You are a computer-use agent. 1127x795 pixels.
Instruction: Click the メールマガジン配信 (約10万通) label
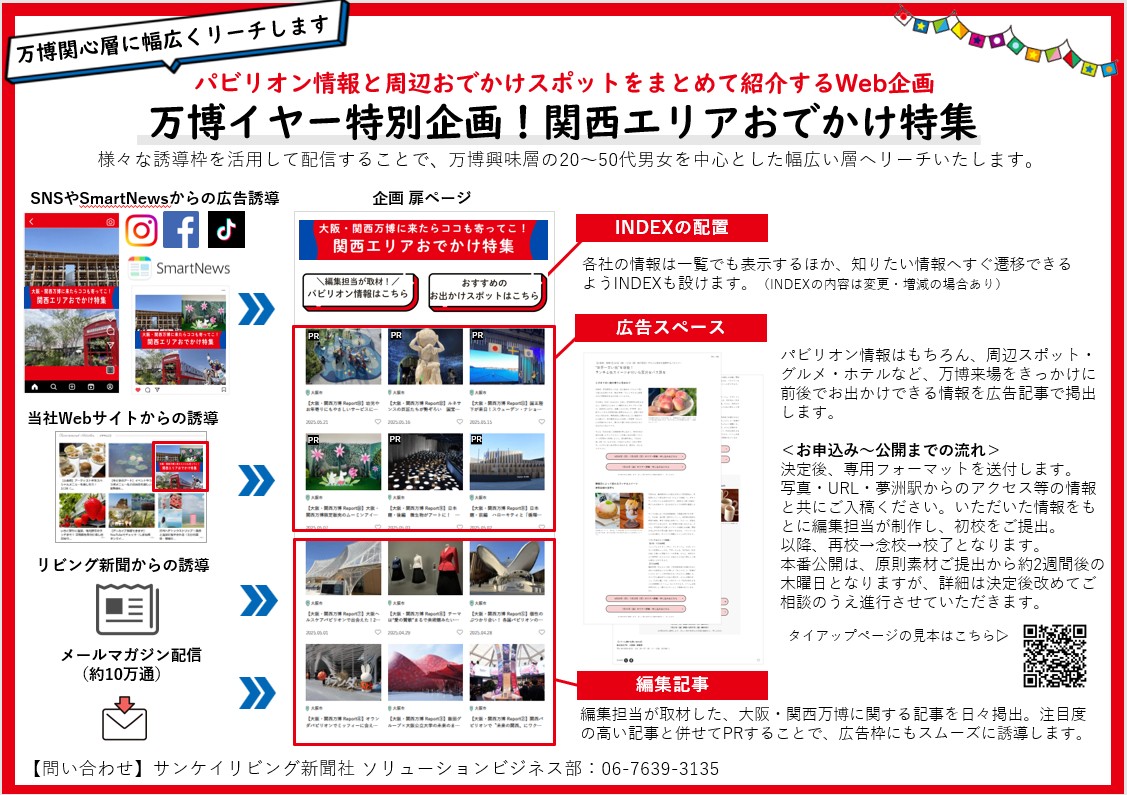[131, 664]
